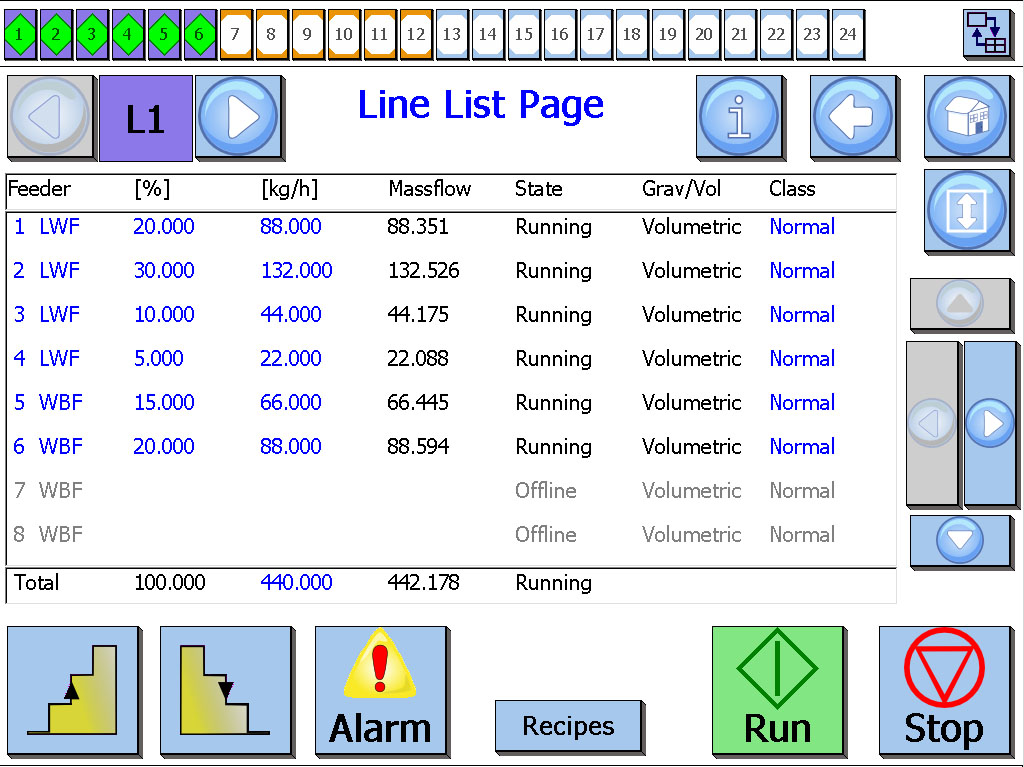Go back using the left arrow icon
The image size is (1024, 767).
click(853, 117)
